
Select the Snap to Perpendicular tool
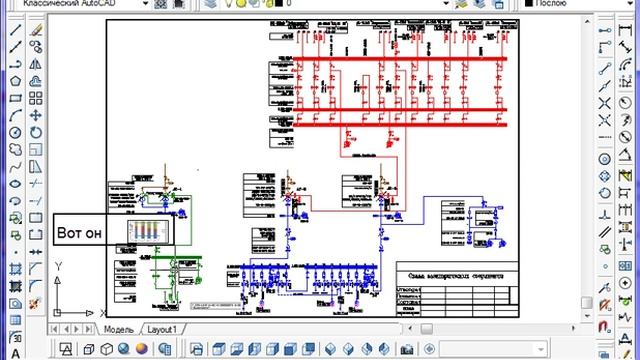605,214
